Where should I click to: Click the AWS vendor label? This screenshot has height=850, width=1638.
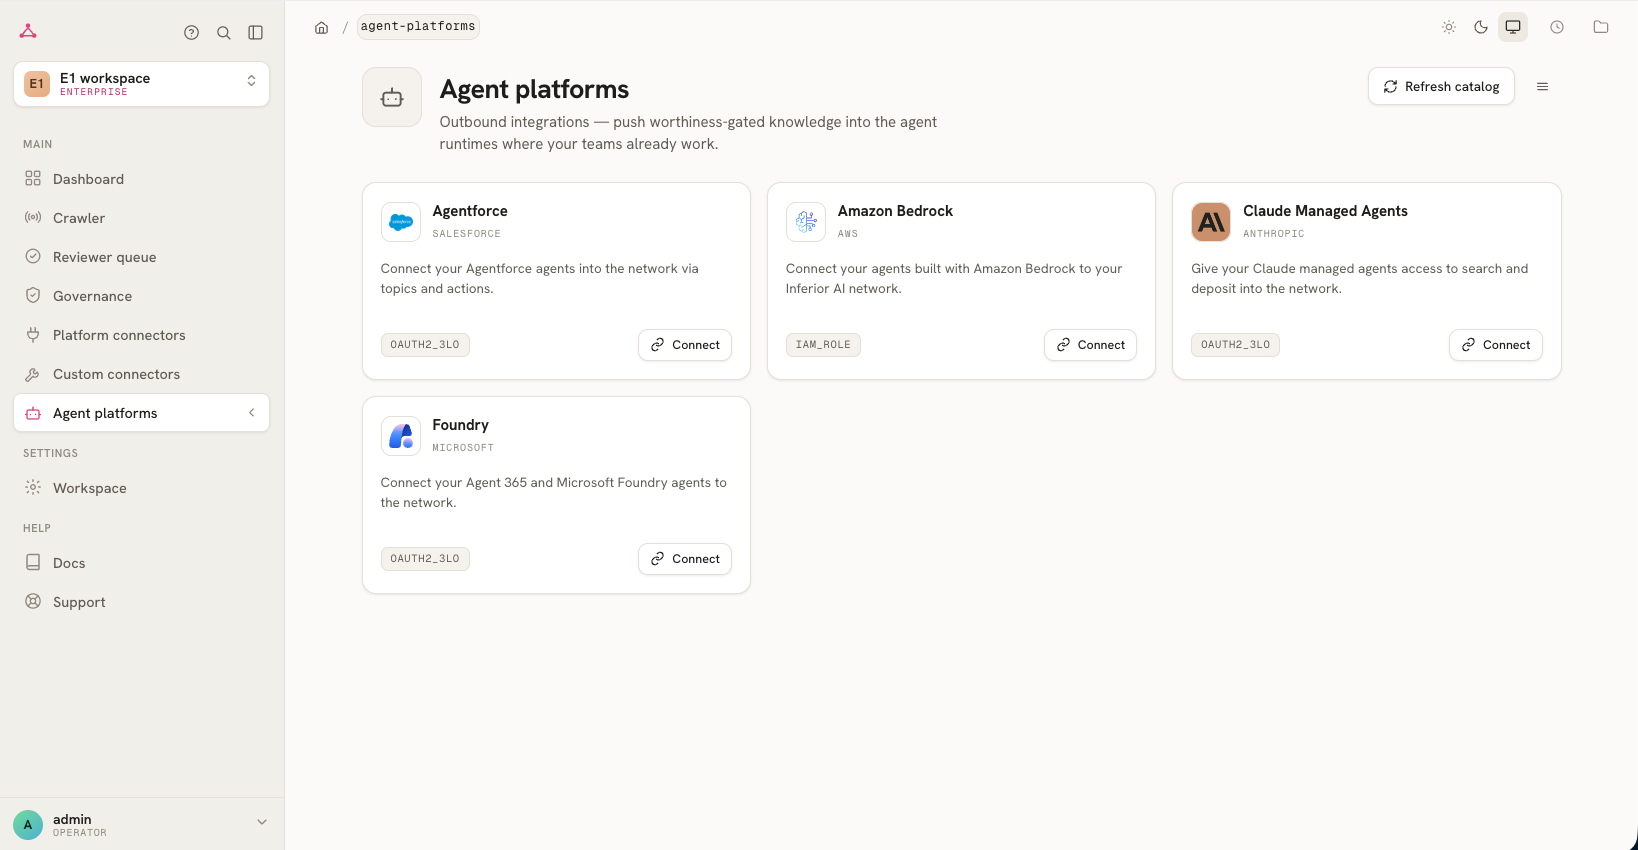click(848, 234)
